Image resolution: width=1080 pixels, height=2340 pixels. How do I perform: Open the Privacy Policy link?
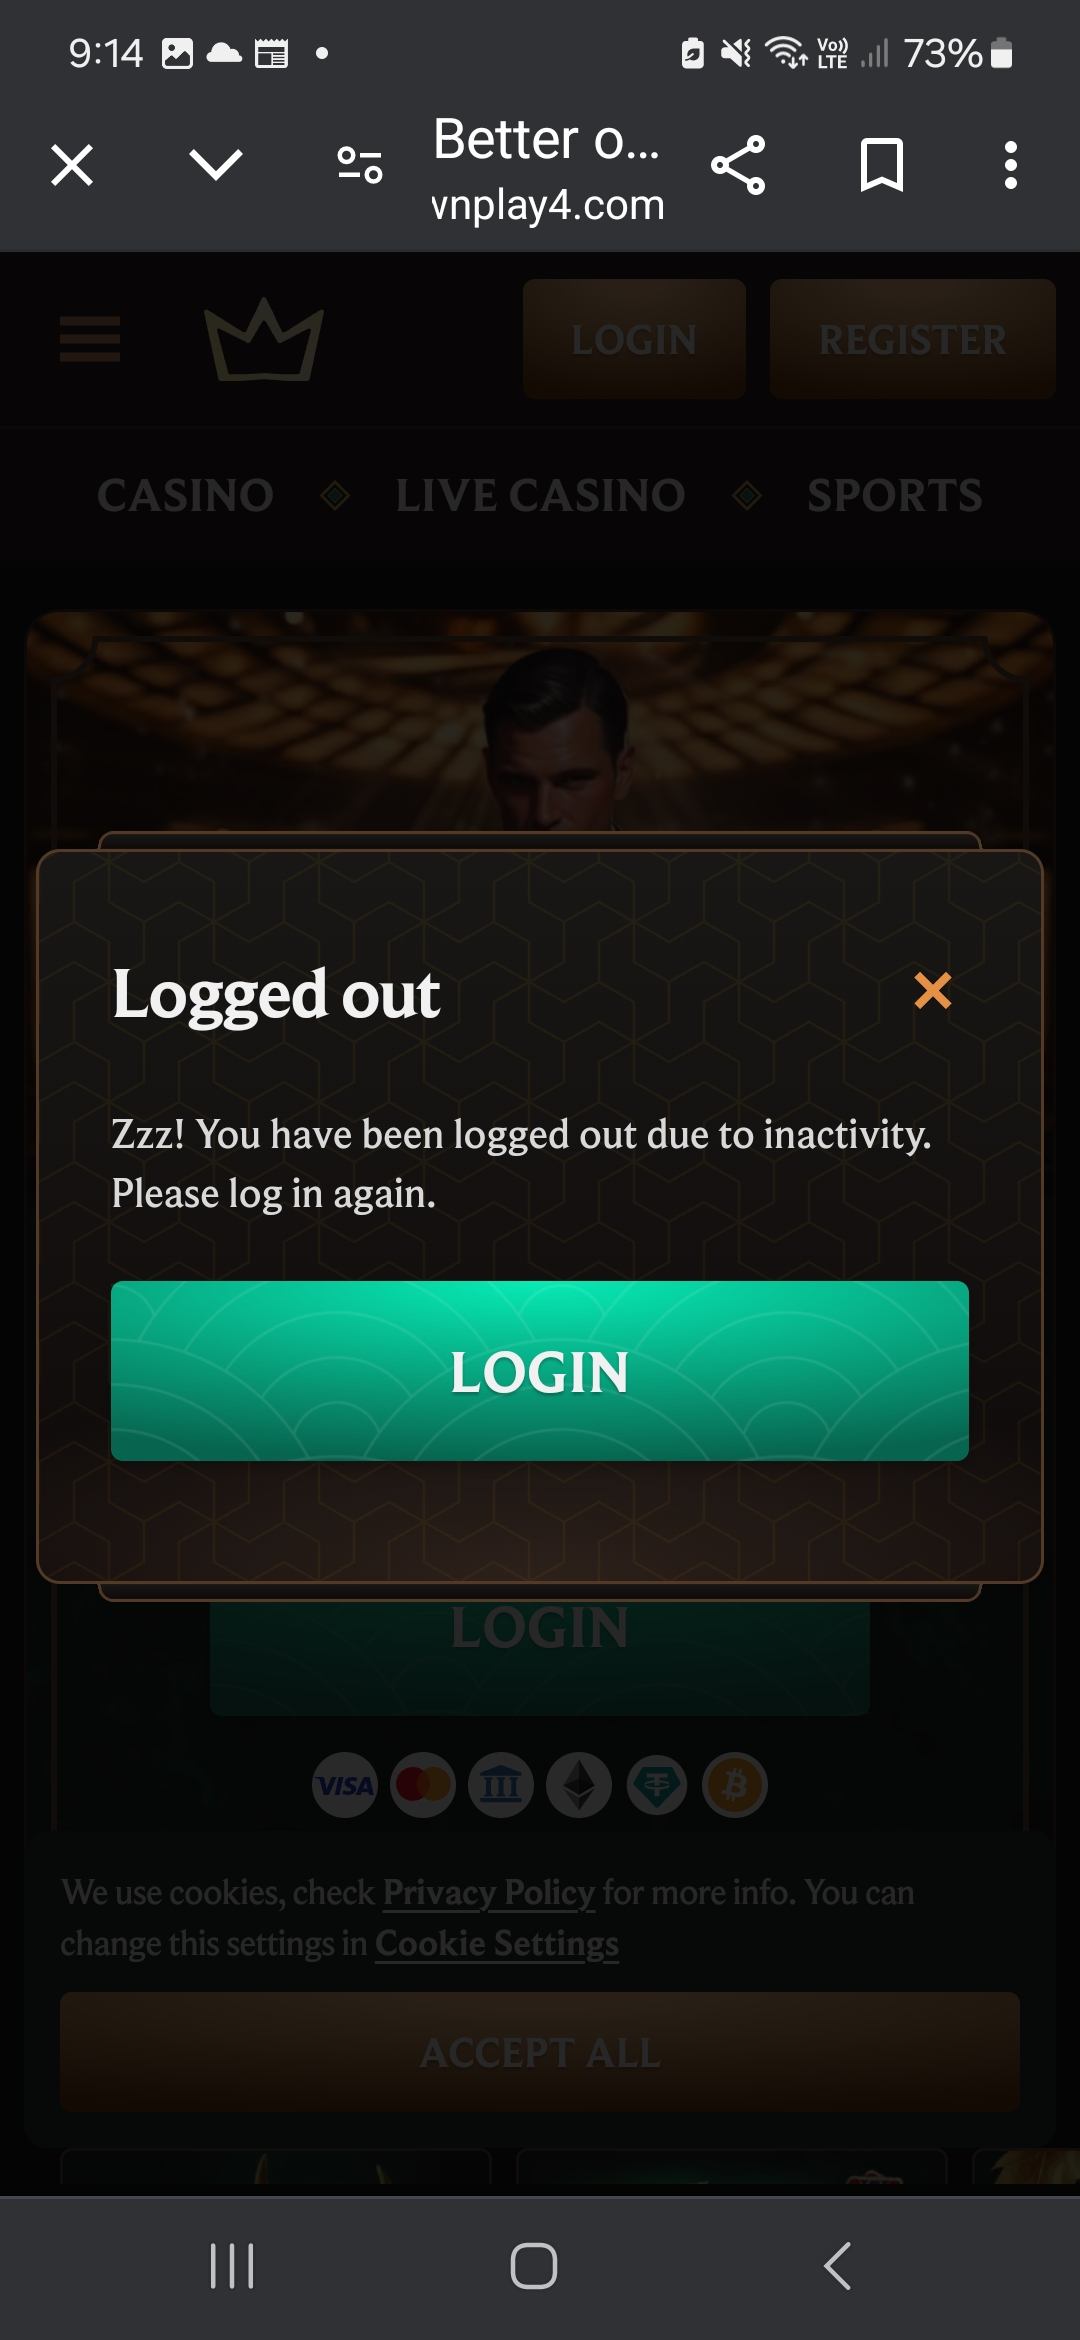[x=489, y=1892]
